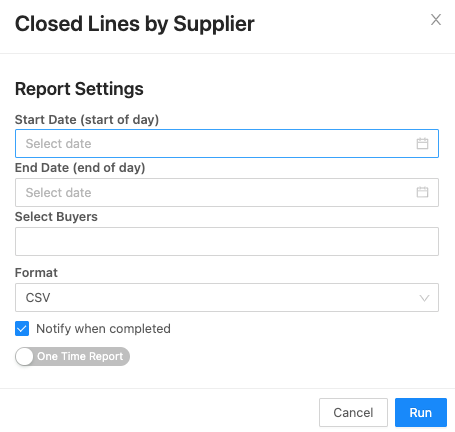Open the End Date calendar icon
Image resolution: width=455 pixels, height=432 pixels.
(x=422, y=192)
